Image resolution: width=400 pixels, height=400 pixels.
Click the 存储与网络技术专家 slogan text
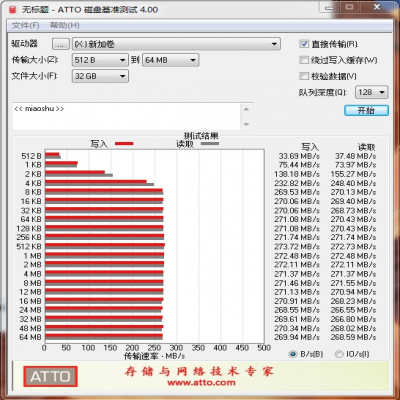click(199, 371)
